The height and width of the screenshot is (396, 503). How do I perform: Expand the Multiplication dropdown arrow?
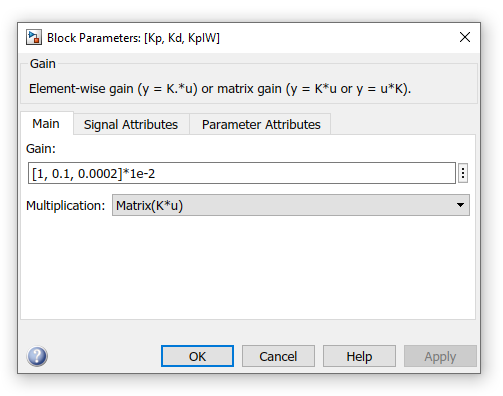pos(460,205)
